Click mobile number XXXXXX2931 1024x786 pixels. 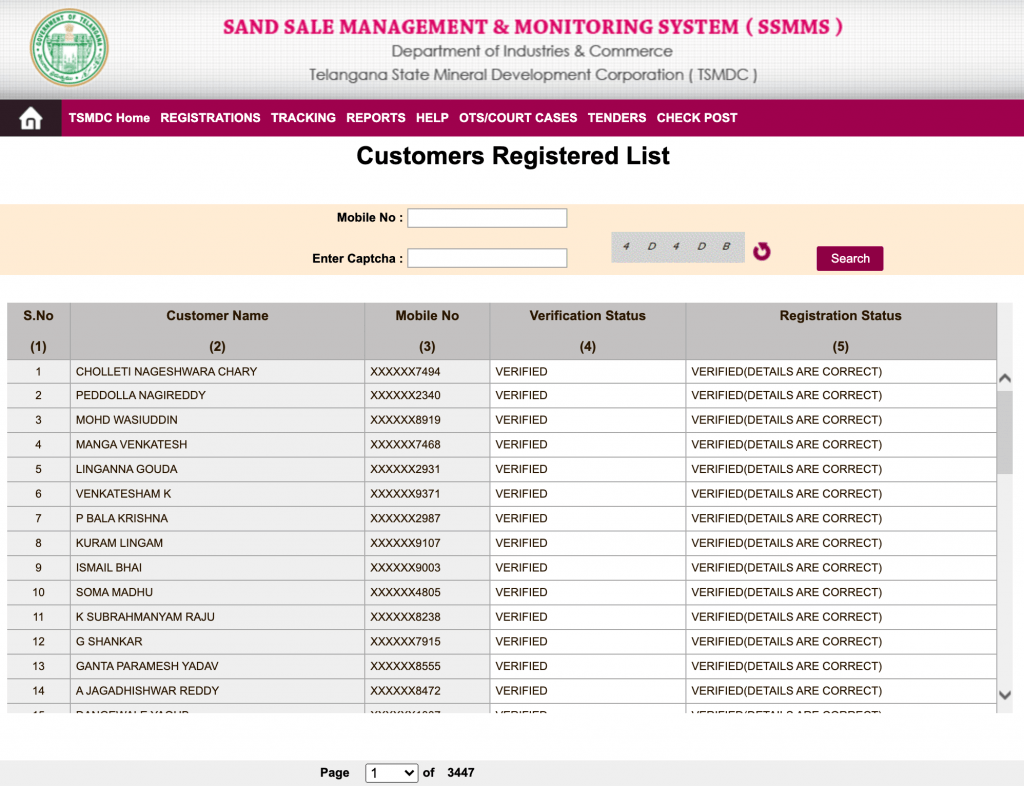tap(405, 469)
